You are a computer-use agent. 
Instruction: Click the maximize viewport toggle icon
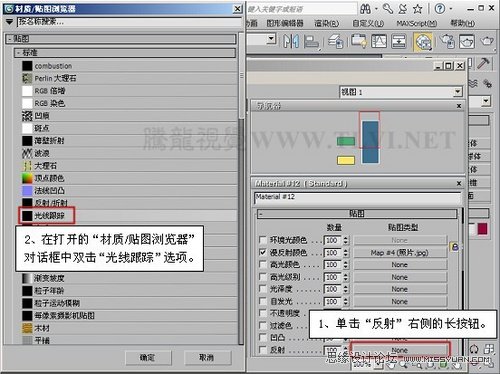(489, 349)
